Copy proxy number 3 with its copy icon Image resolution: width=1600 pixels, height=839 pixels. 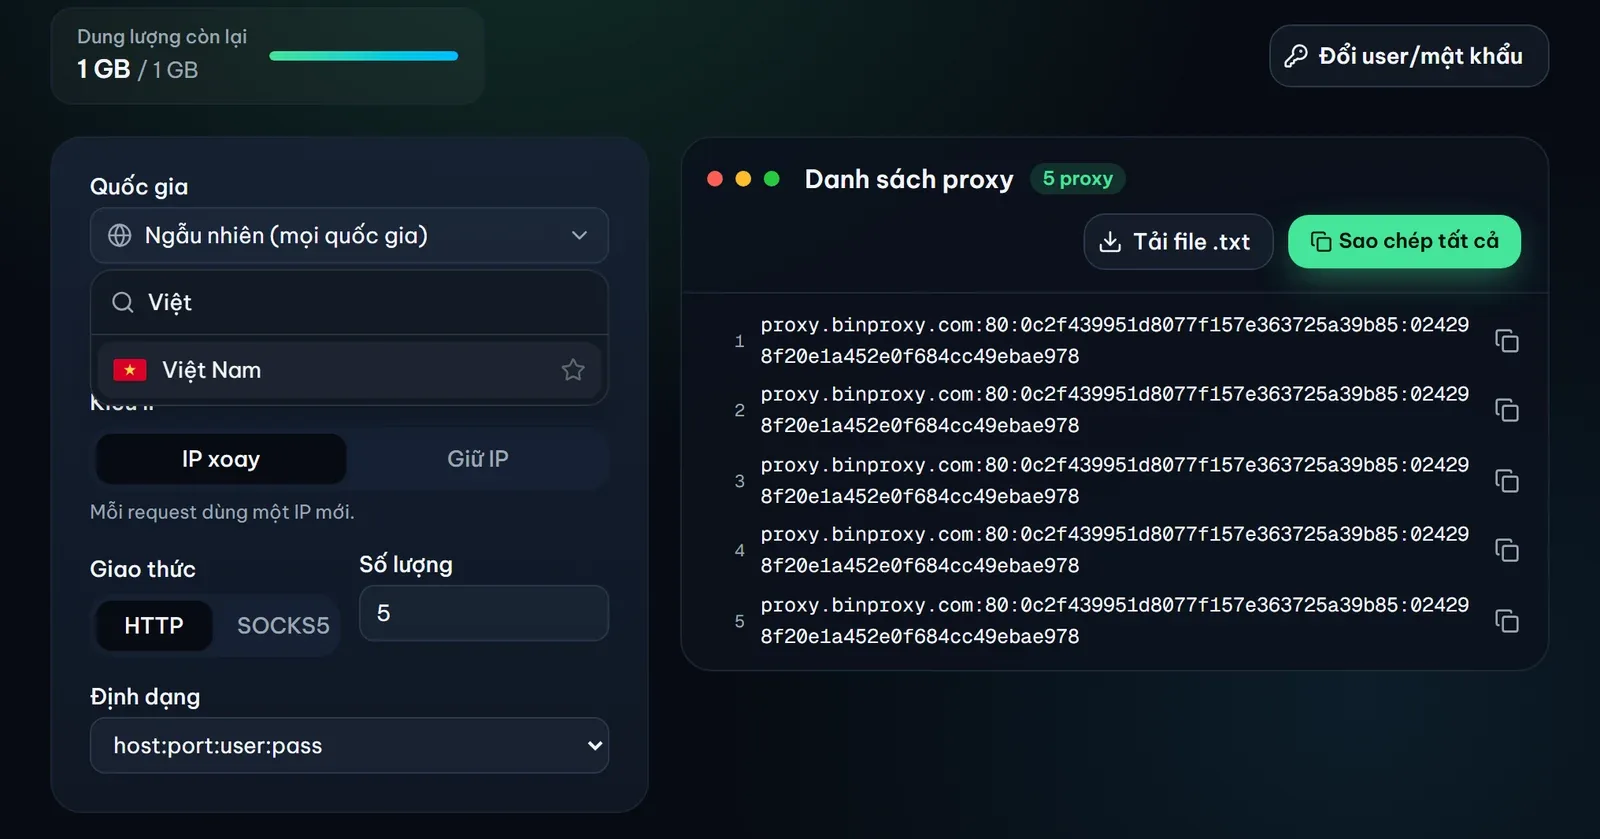click(x=1507, y=481)
